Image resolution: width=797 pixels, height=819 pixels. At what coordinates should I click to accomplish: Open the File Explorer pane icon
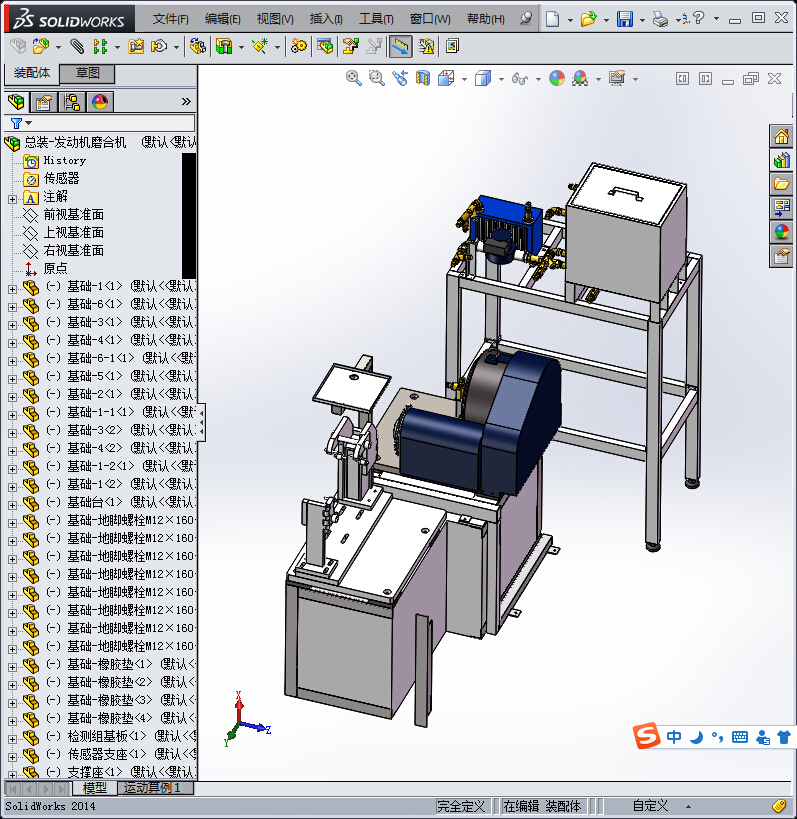tap(781, 184)
